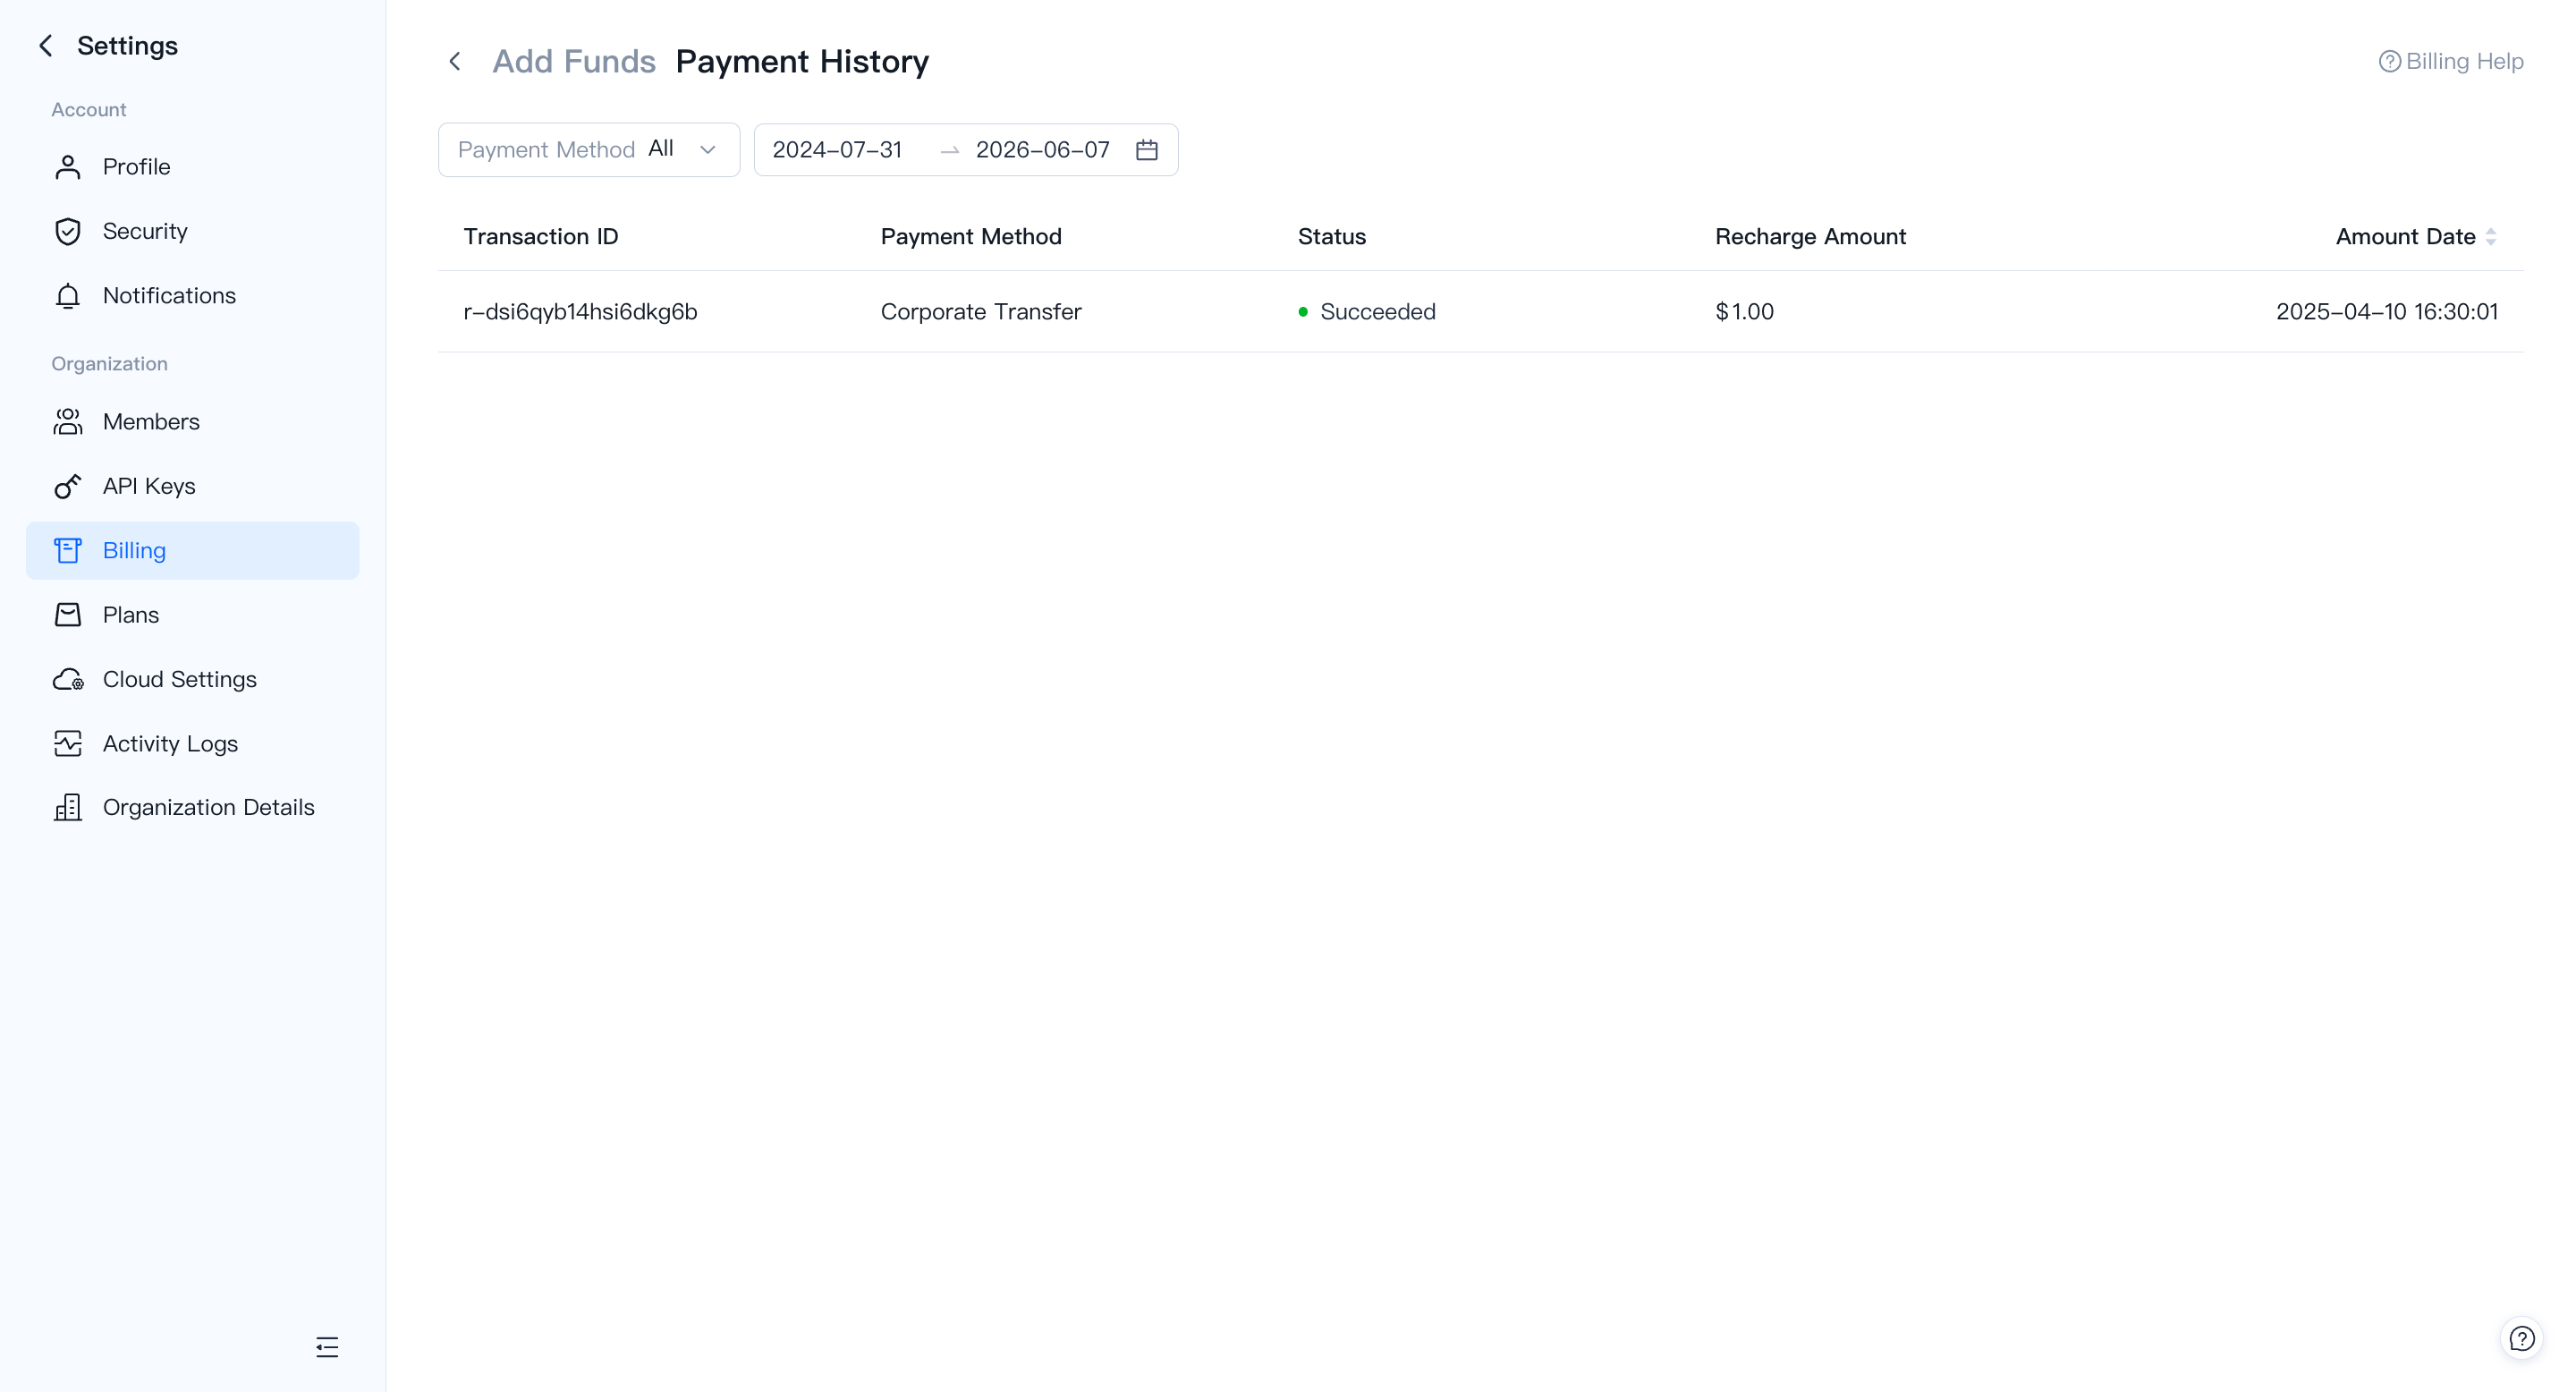This screenshot has width=2576, height=1392.
Task: Click the Corporate Transfer cell
Action: pos(981,312)
